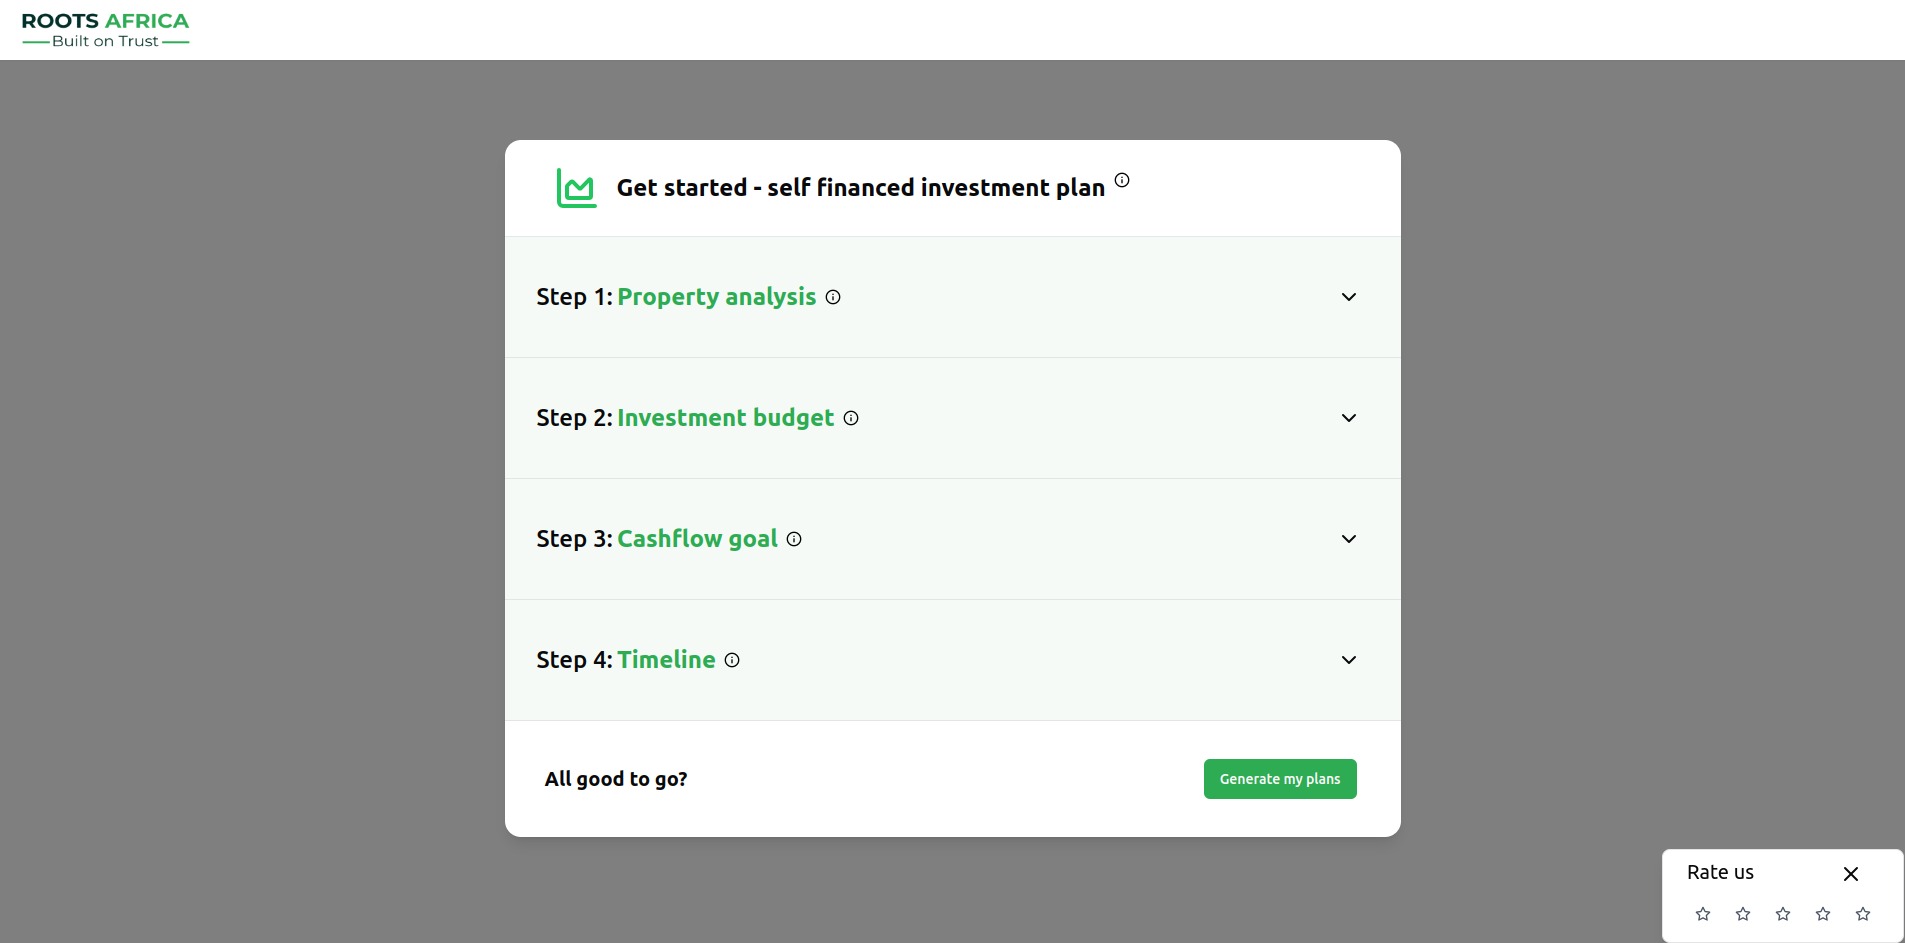Give a five-star rating
Viewport: 1905px width, 943px height.
1862,914
